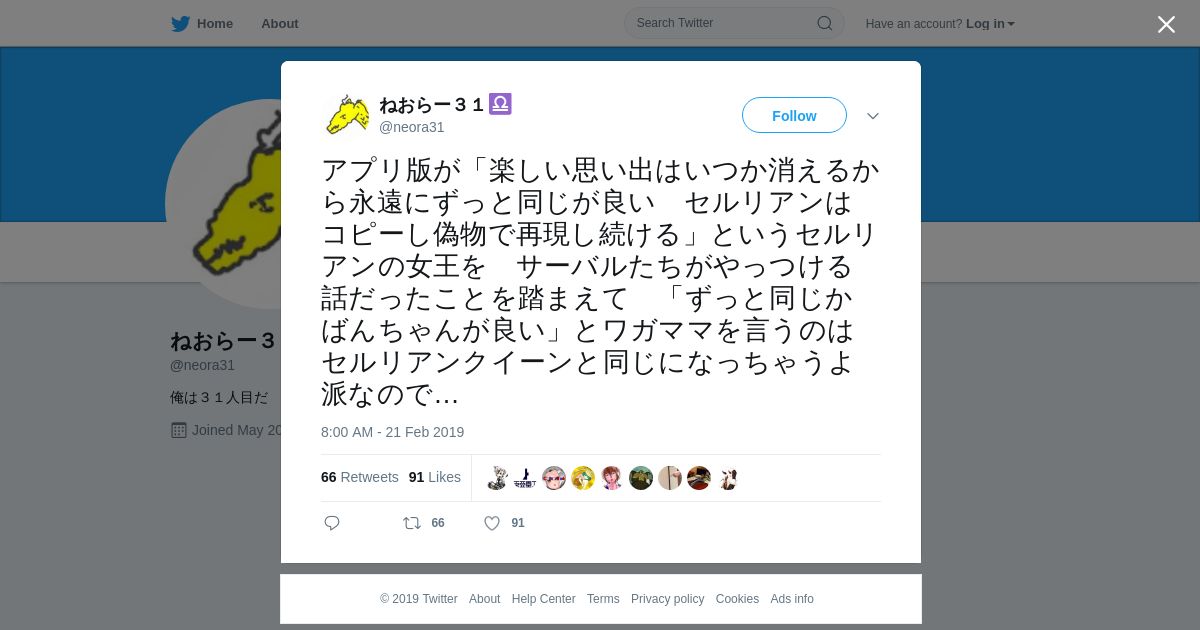Go to Home in top navigation
The image size is (1200, 630).
tap(215, 24)
